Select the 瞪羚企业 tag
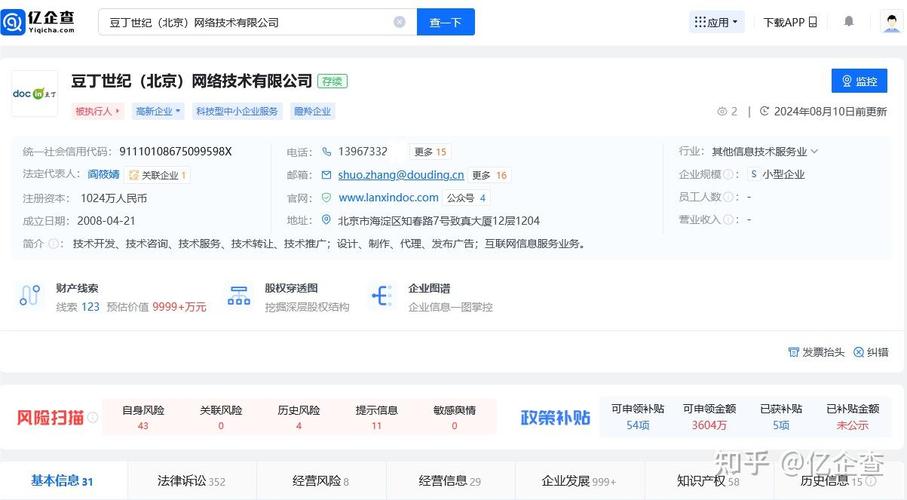The width and height of the screenshot is (907, 500). pyautogui.click(x=312, y=111)
